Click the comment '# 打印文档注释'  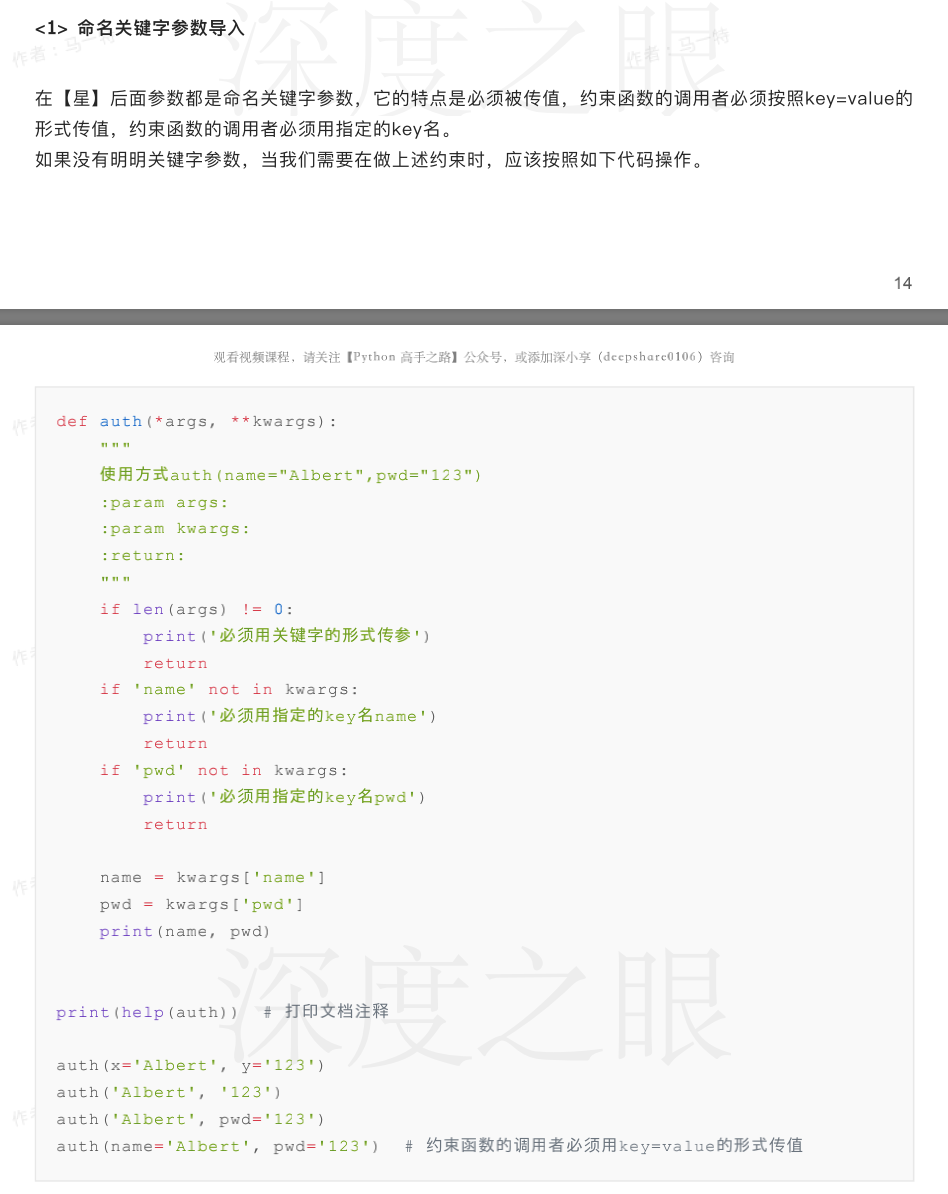[x=326, y=1011]
